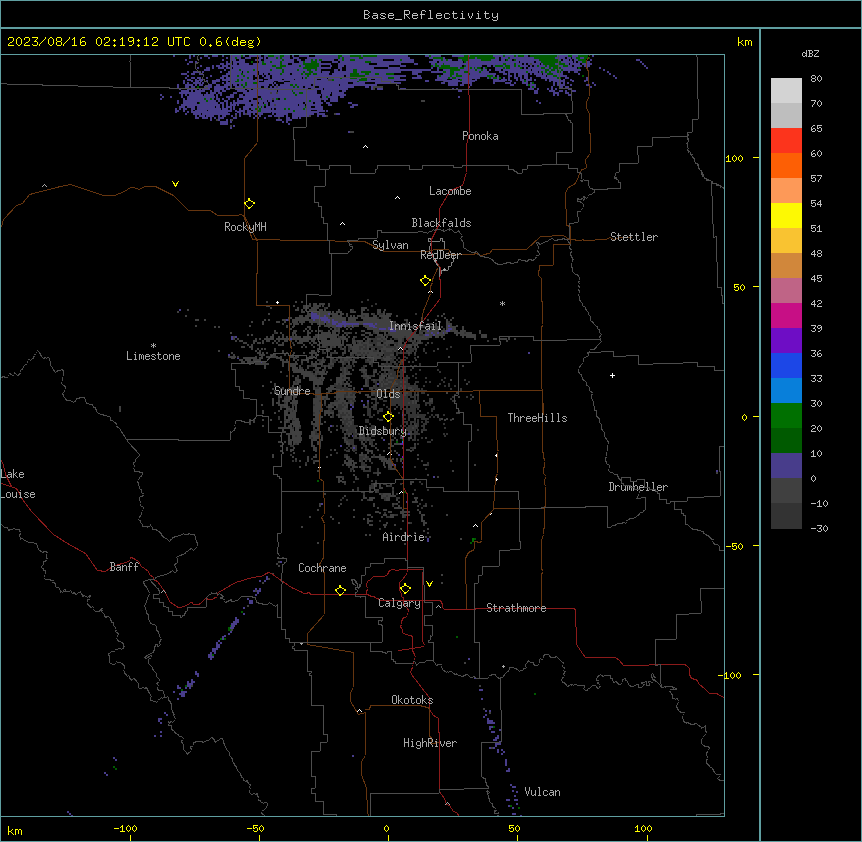Click the yellow diamond marker between Olds and Didsbury
The image size is (862, 842).
(x=389, y=417)
